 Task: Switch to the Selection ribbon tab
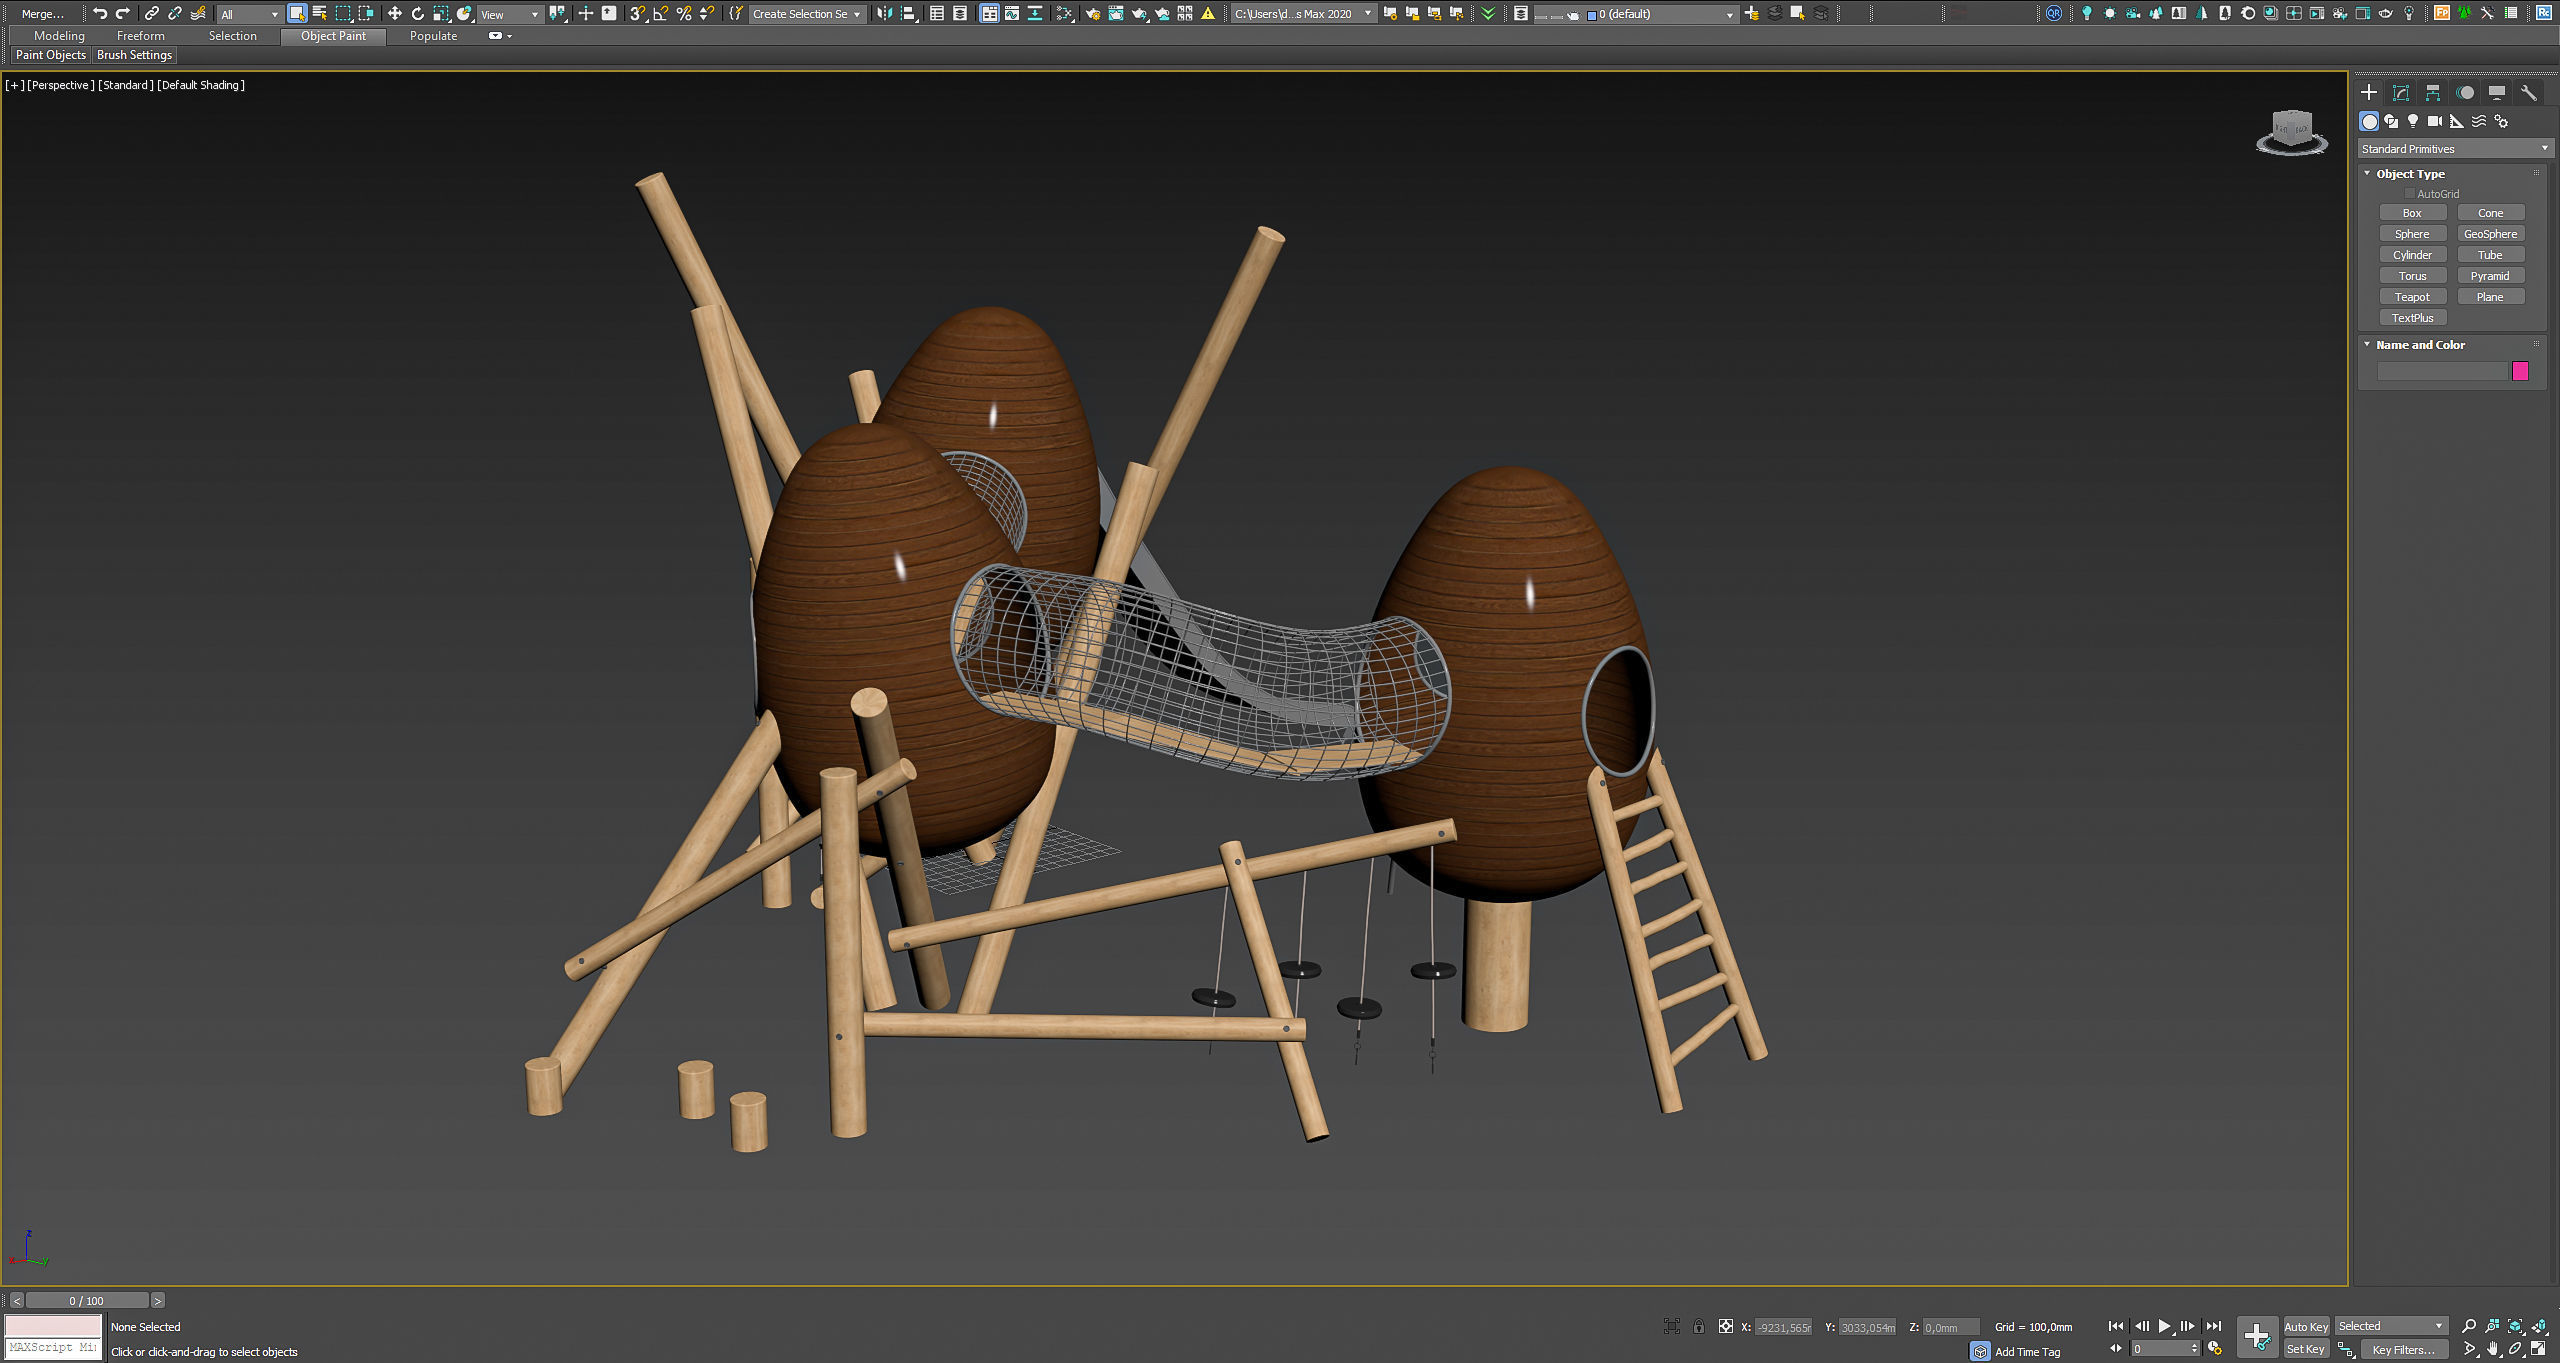(232, 36)
